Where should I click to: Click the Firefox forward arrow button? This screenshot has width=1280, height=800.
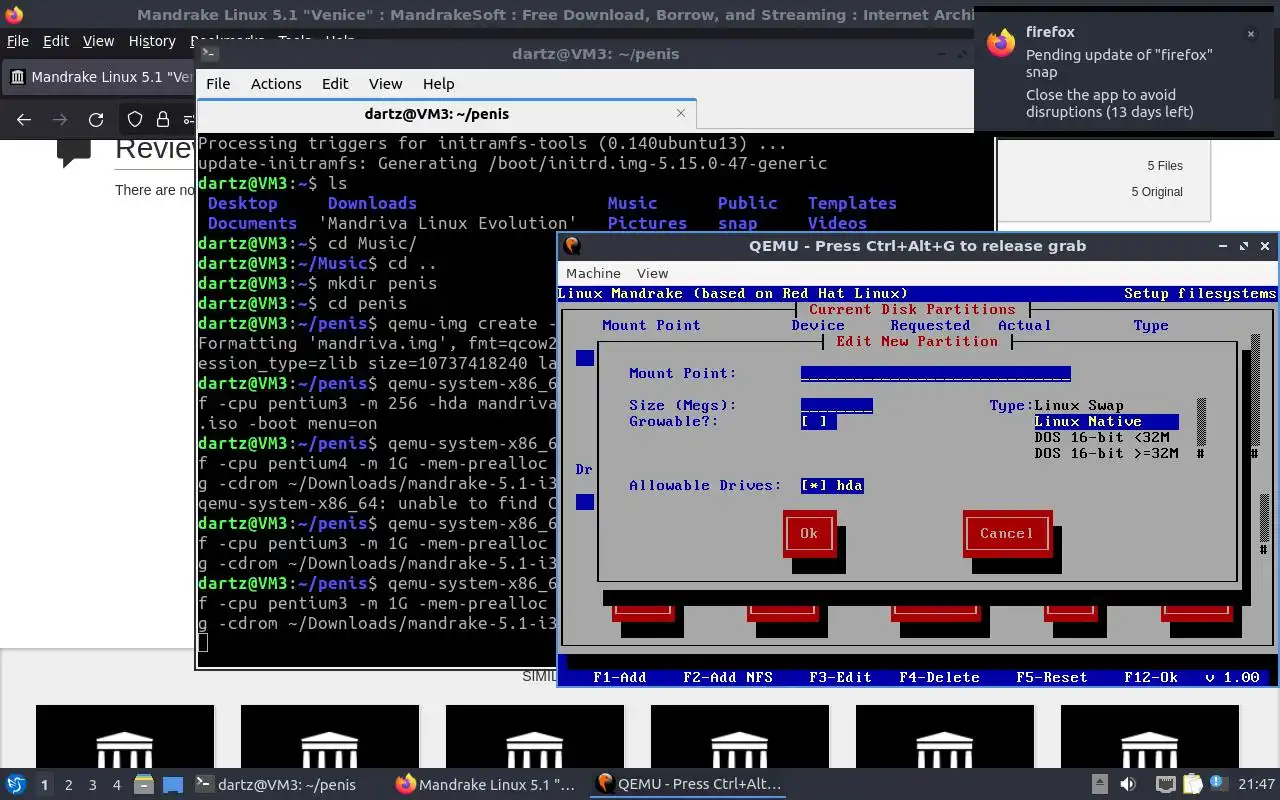click(x=60, y=120)
